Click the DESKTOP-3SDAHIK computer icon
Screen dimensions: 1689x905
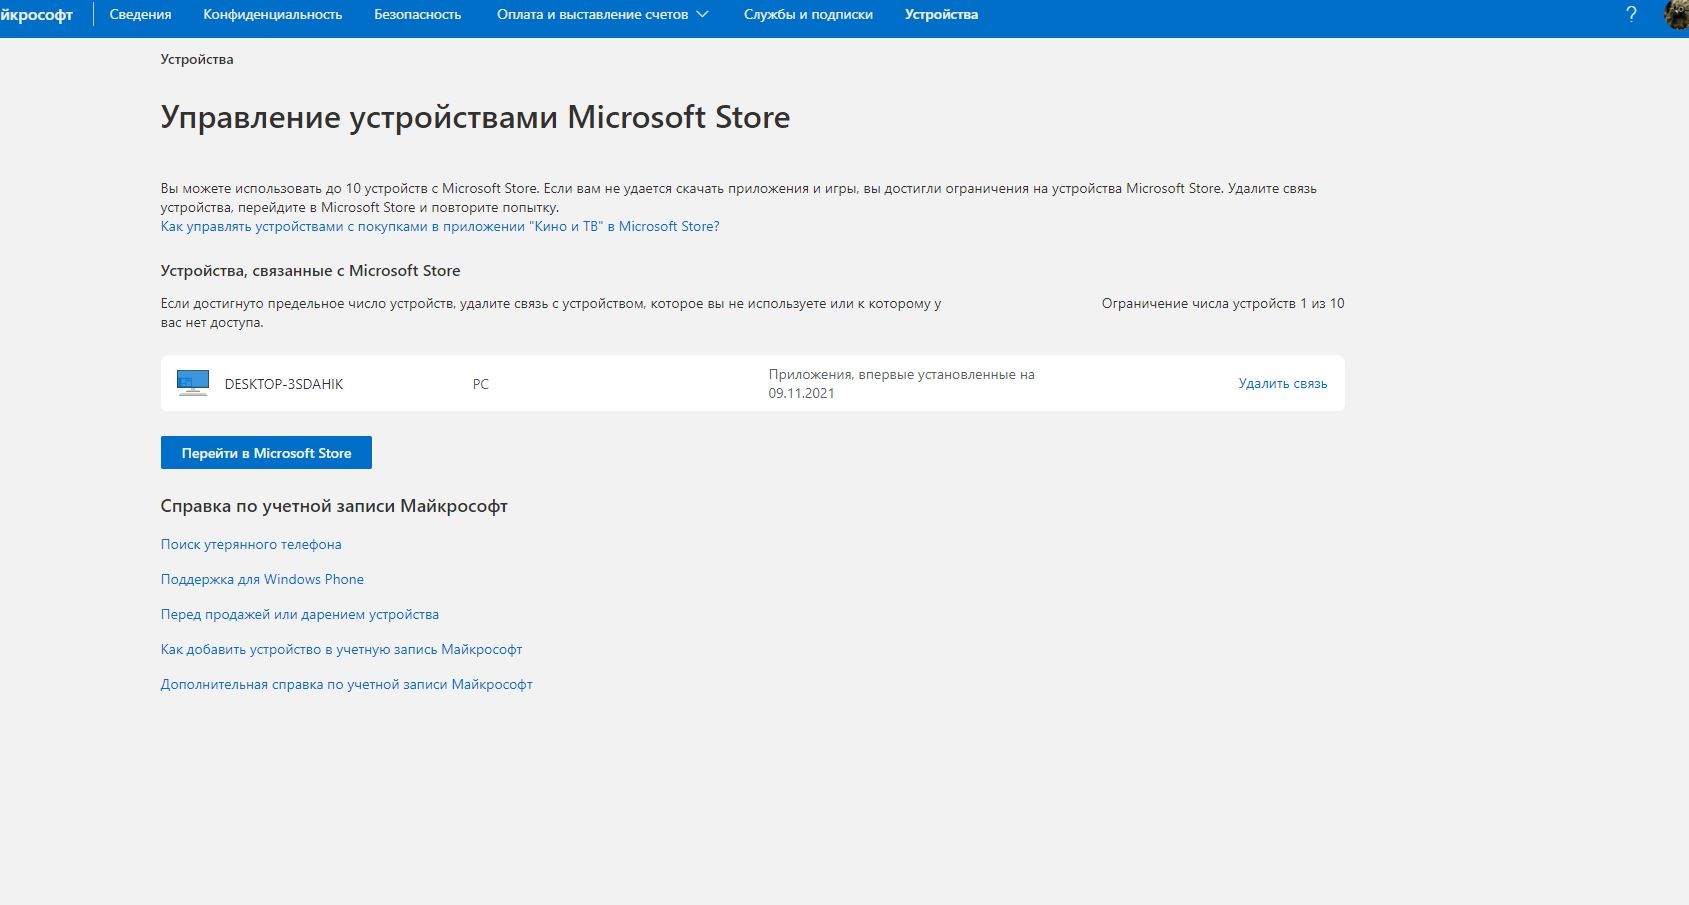193,383
